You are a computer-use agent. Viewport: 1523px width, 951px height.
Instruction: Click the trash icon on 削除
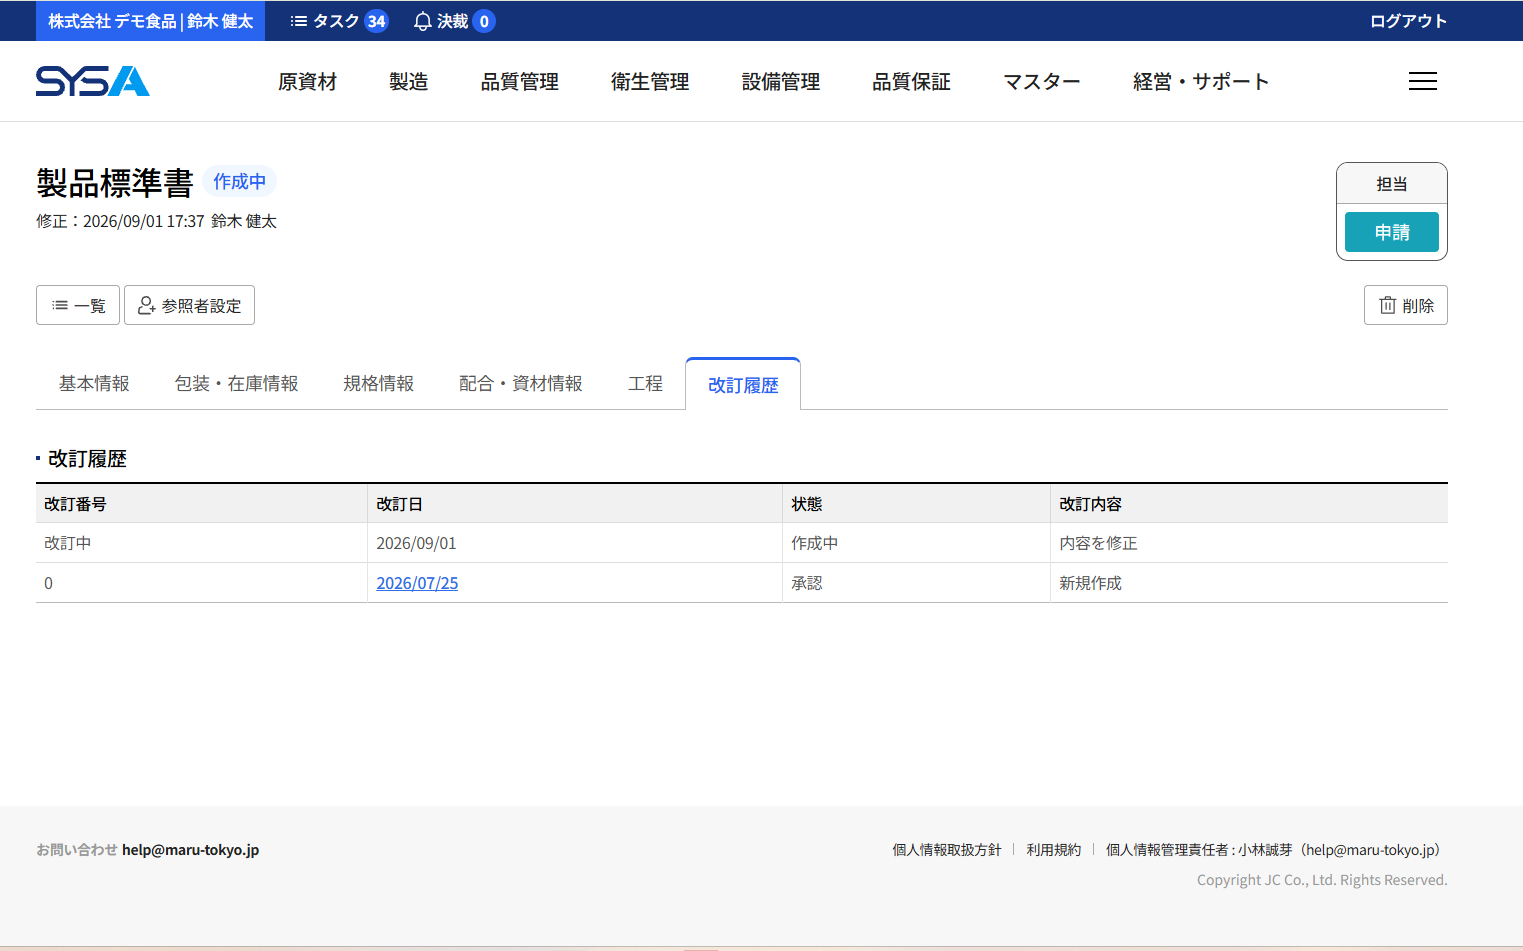(x=1387, y=305)
